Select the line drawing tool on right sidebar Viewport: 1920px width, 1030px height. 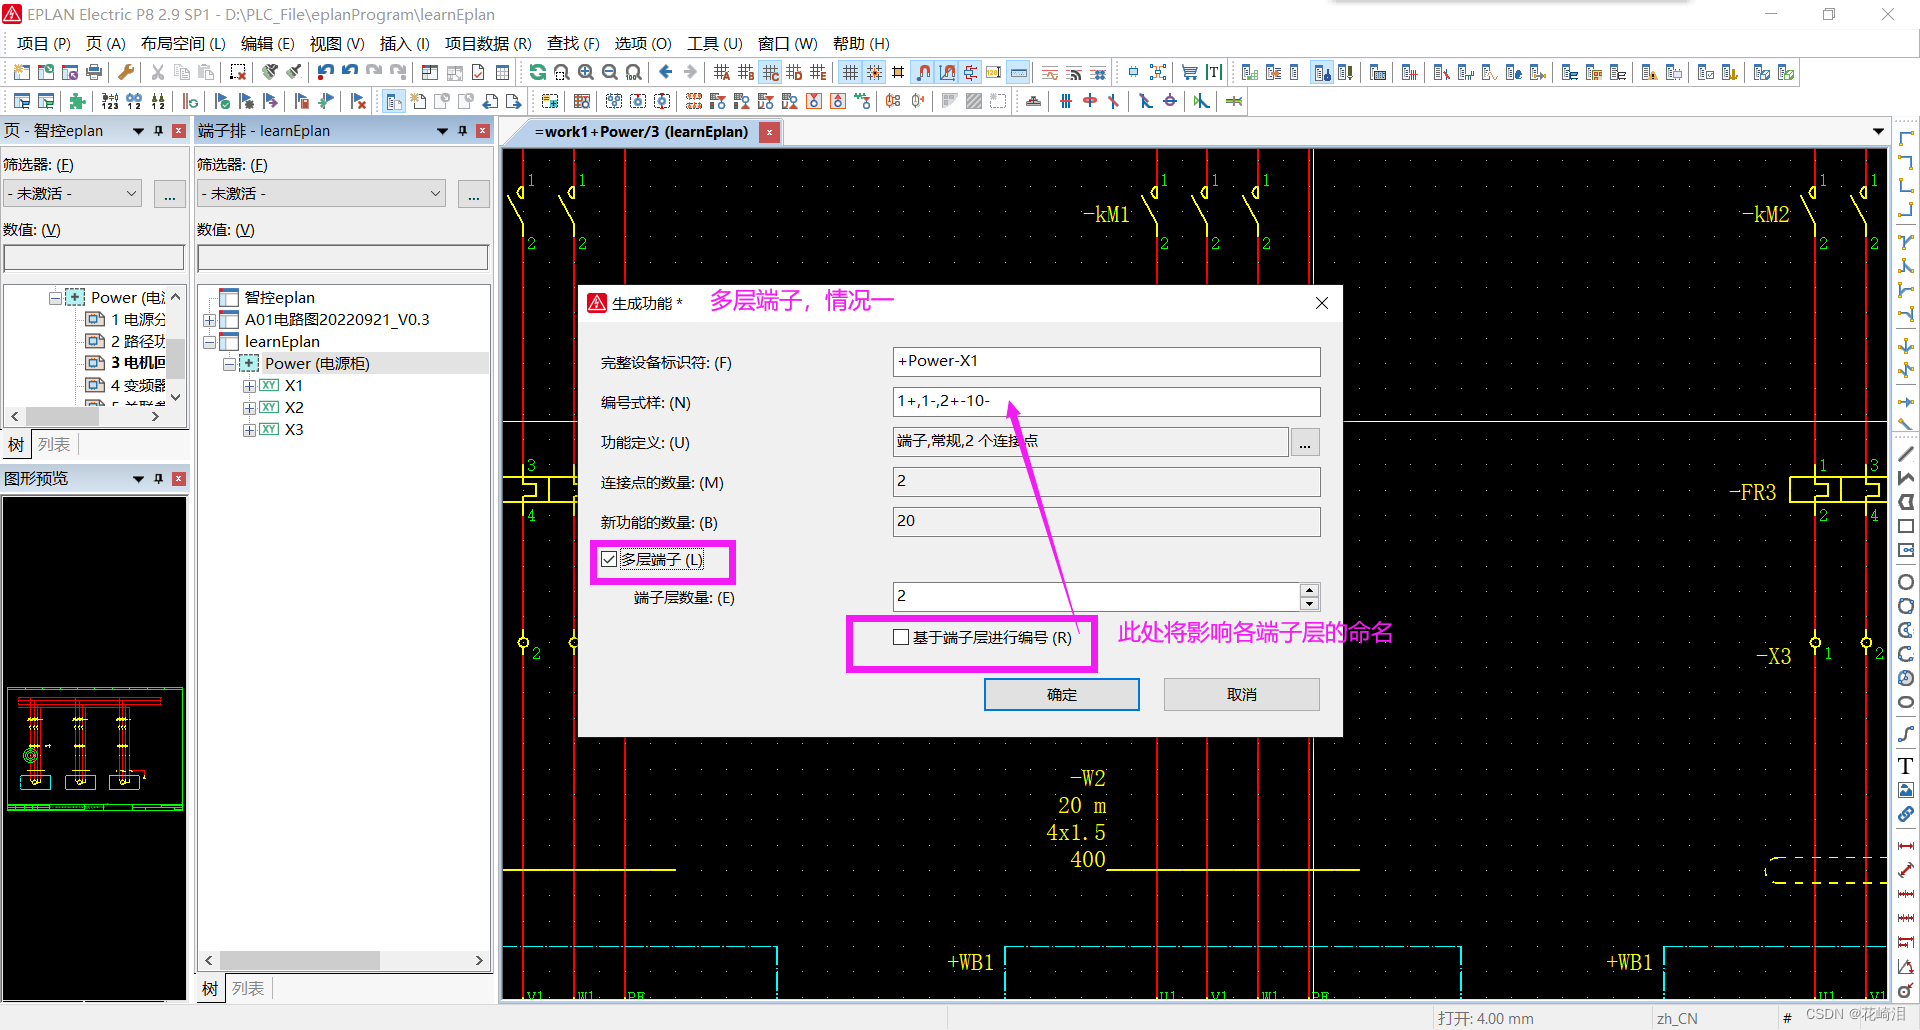tap(1906, 454)
